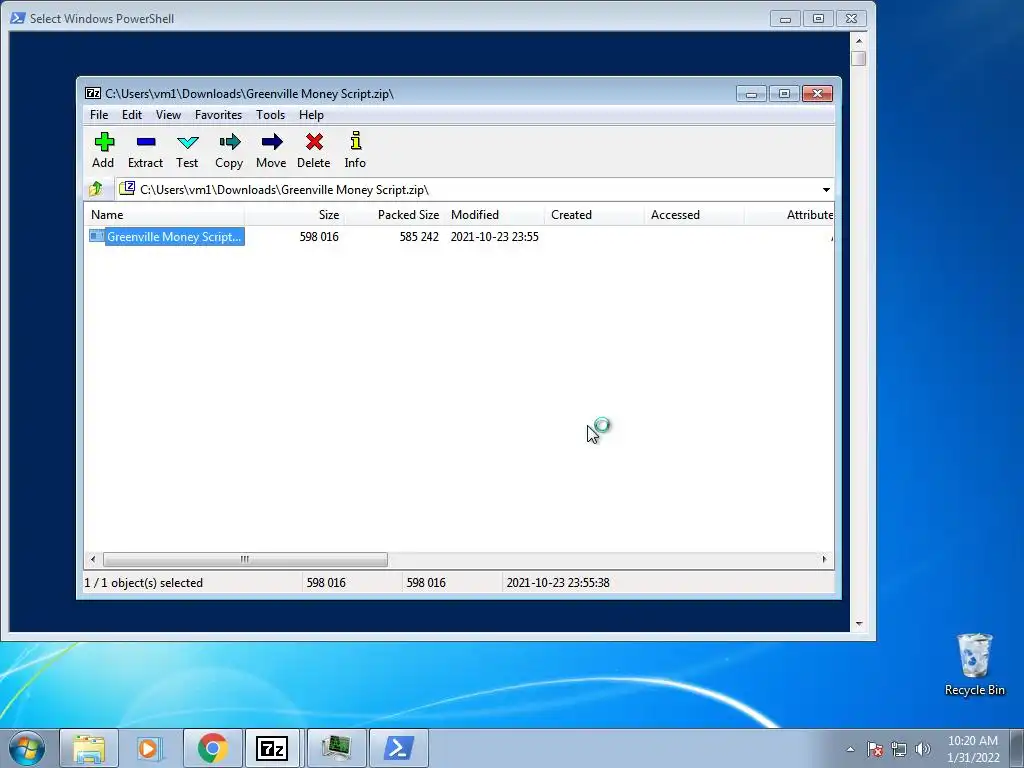Open File Explorer from the taskbar
1024x768 pixels.
(89, 748)
